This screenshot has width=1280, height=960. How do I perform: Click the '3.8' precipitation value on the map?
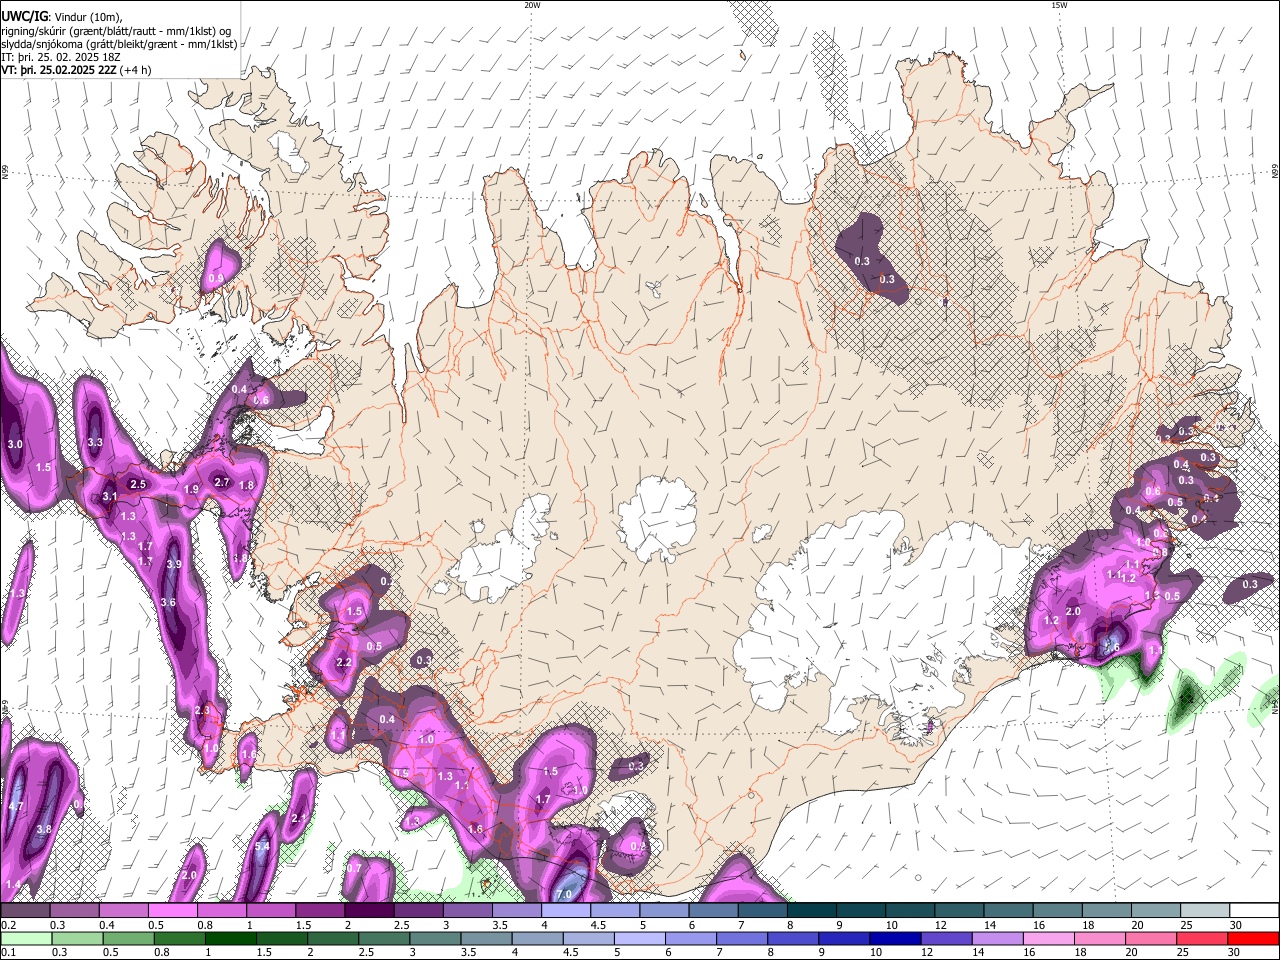point(44,830)
